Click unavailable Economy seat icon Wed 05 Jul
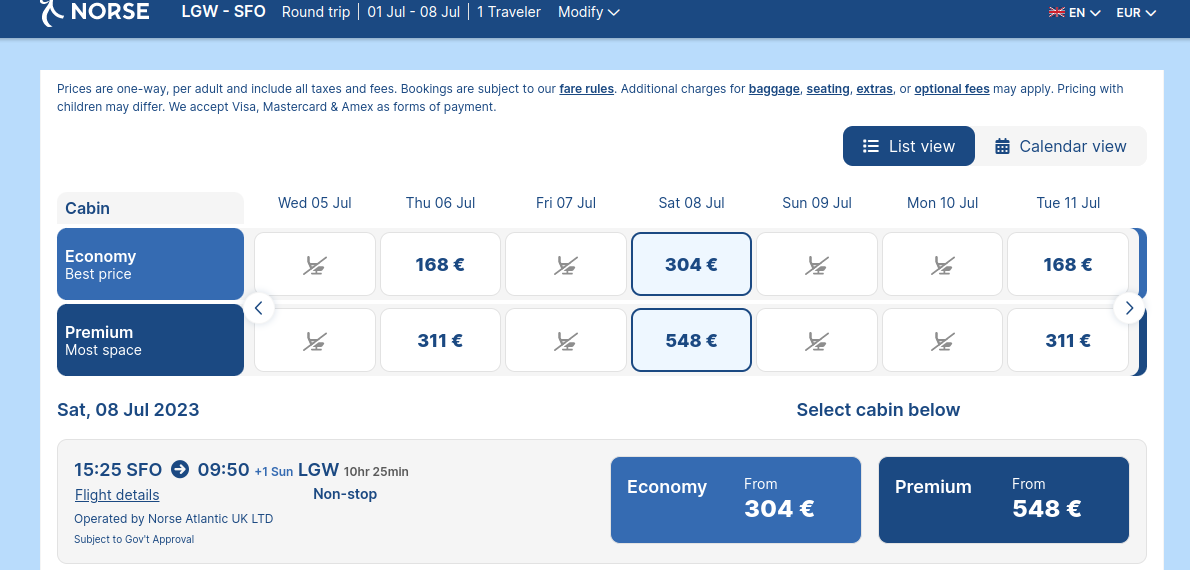The image size is (1190, 570). (x=315, y=265)
